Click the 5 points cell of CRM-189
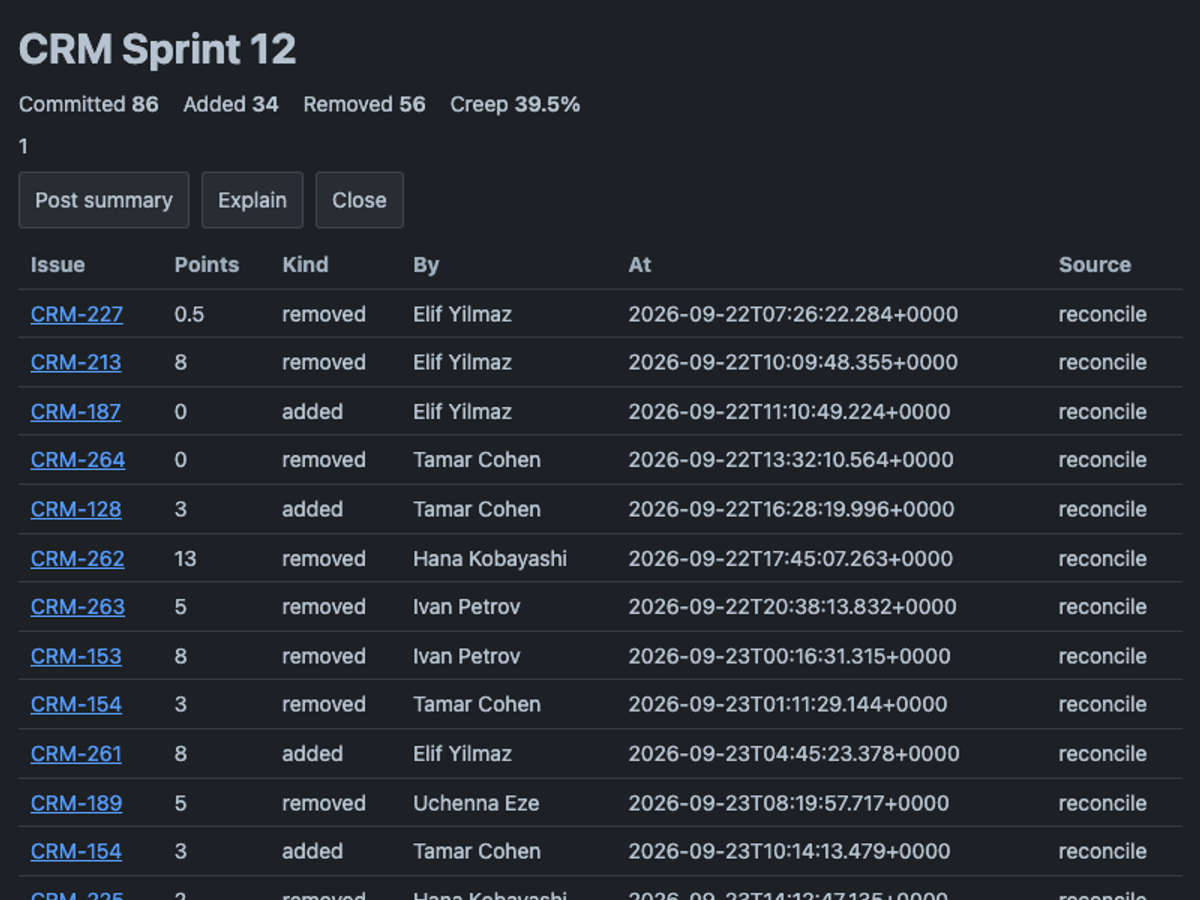1200x900 pixels. tap(180, 802)
